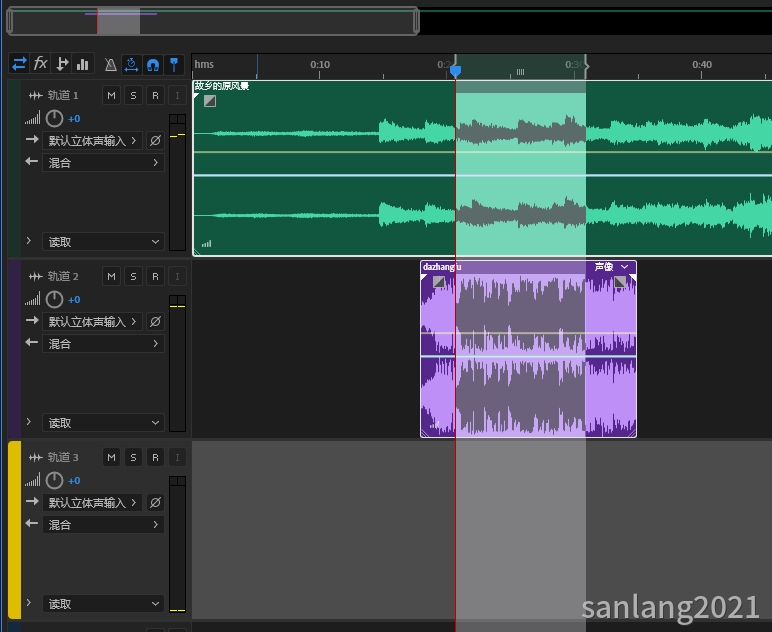Open 声像 dropdown on dazhangfu clip
The width and height of the screenshot is (772, 632).
coord(624,267)
